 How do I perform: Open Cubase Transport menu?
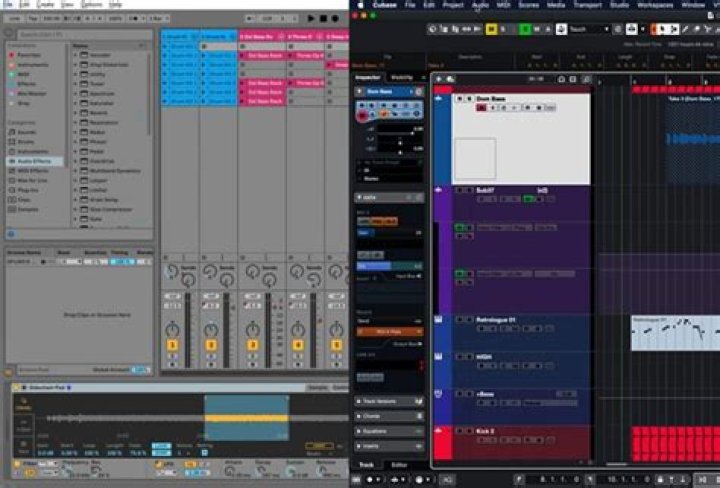(x=587, y=5)
